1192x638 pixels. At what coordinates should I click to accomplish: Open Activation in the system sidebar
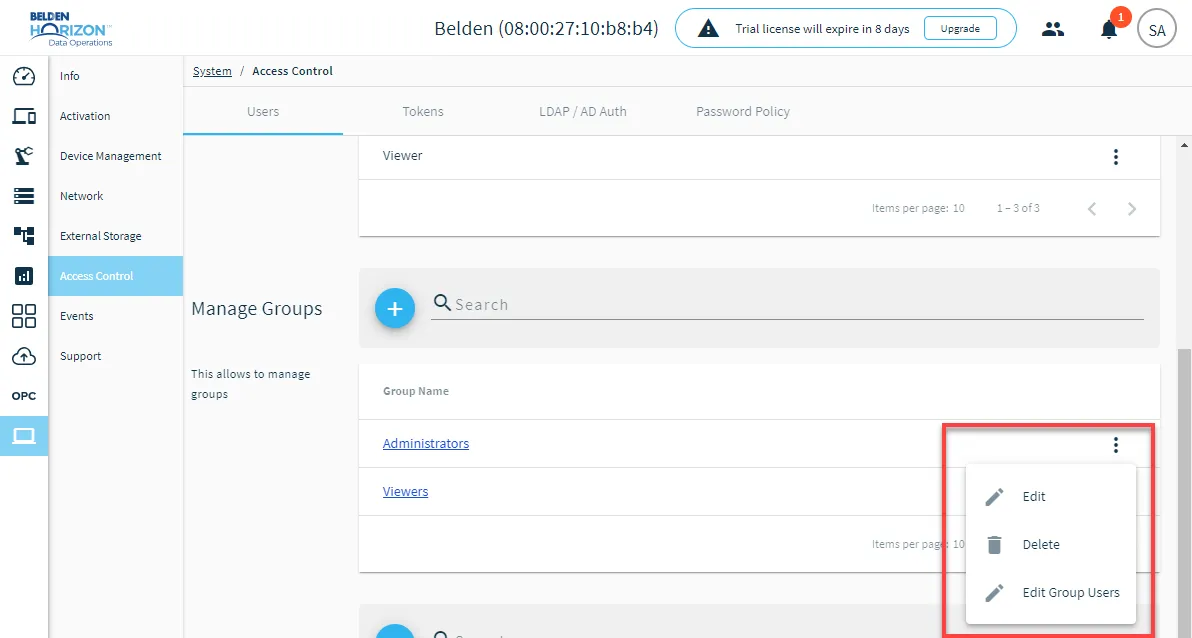pos(116,116)
